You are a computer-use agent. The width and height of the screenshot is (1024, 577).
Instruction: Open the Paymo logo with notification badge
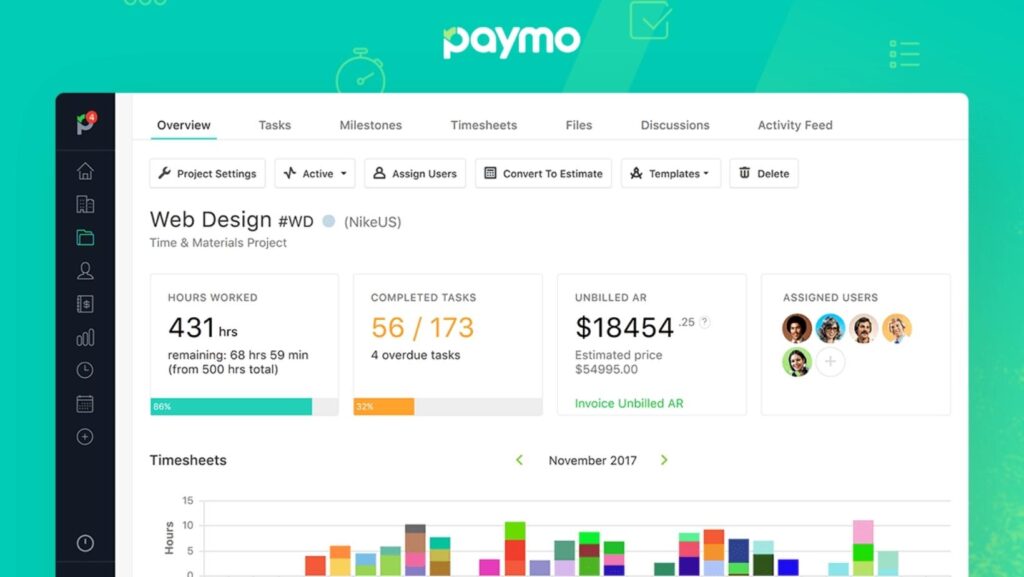86,122
